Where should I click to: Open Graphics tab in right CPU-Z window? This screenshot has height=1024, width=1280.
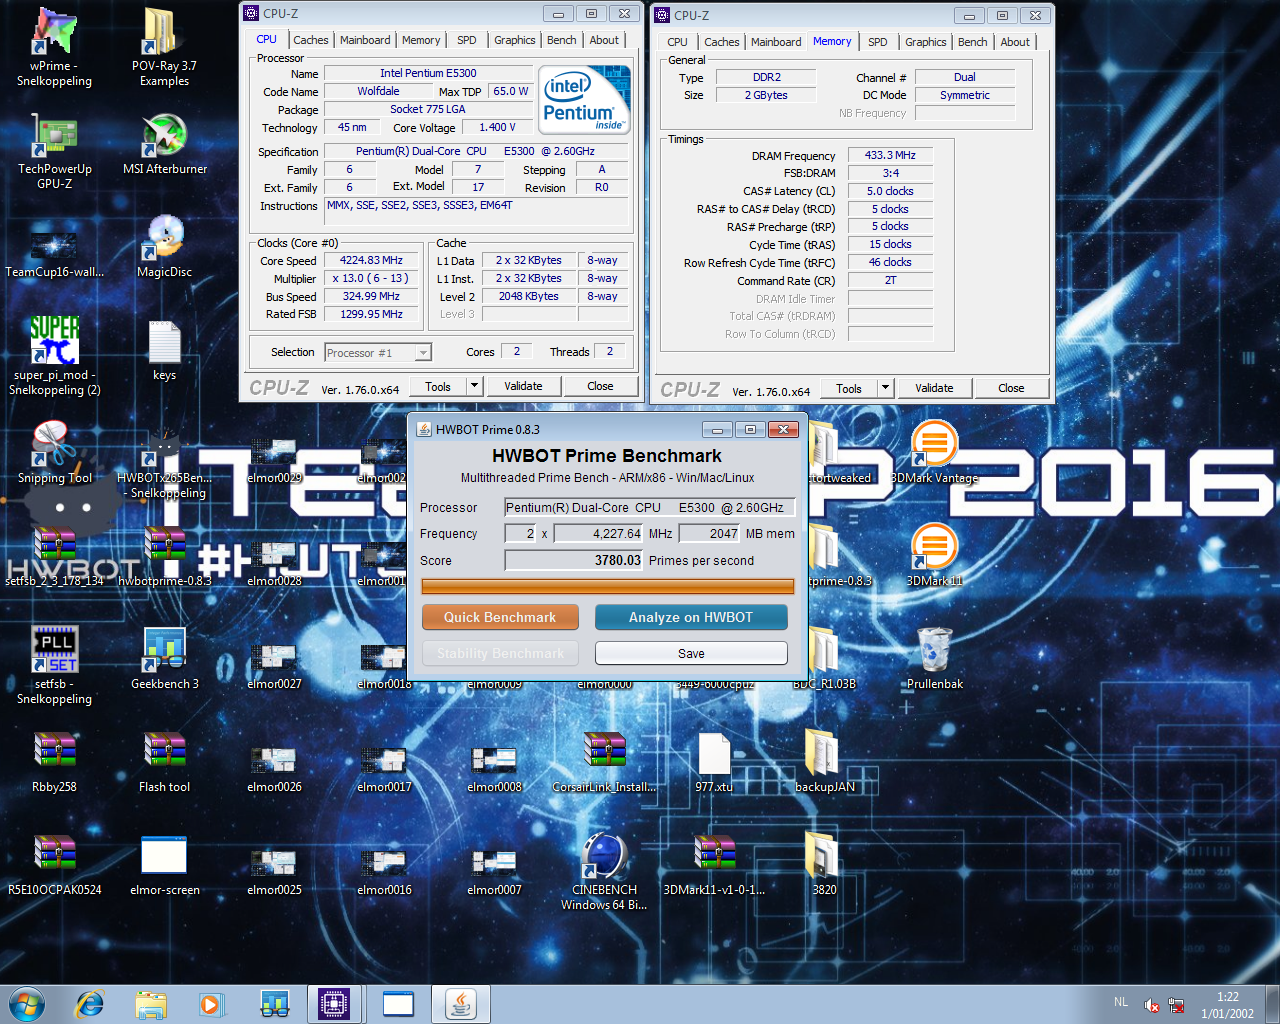coord(926,42)
